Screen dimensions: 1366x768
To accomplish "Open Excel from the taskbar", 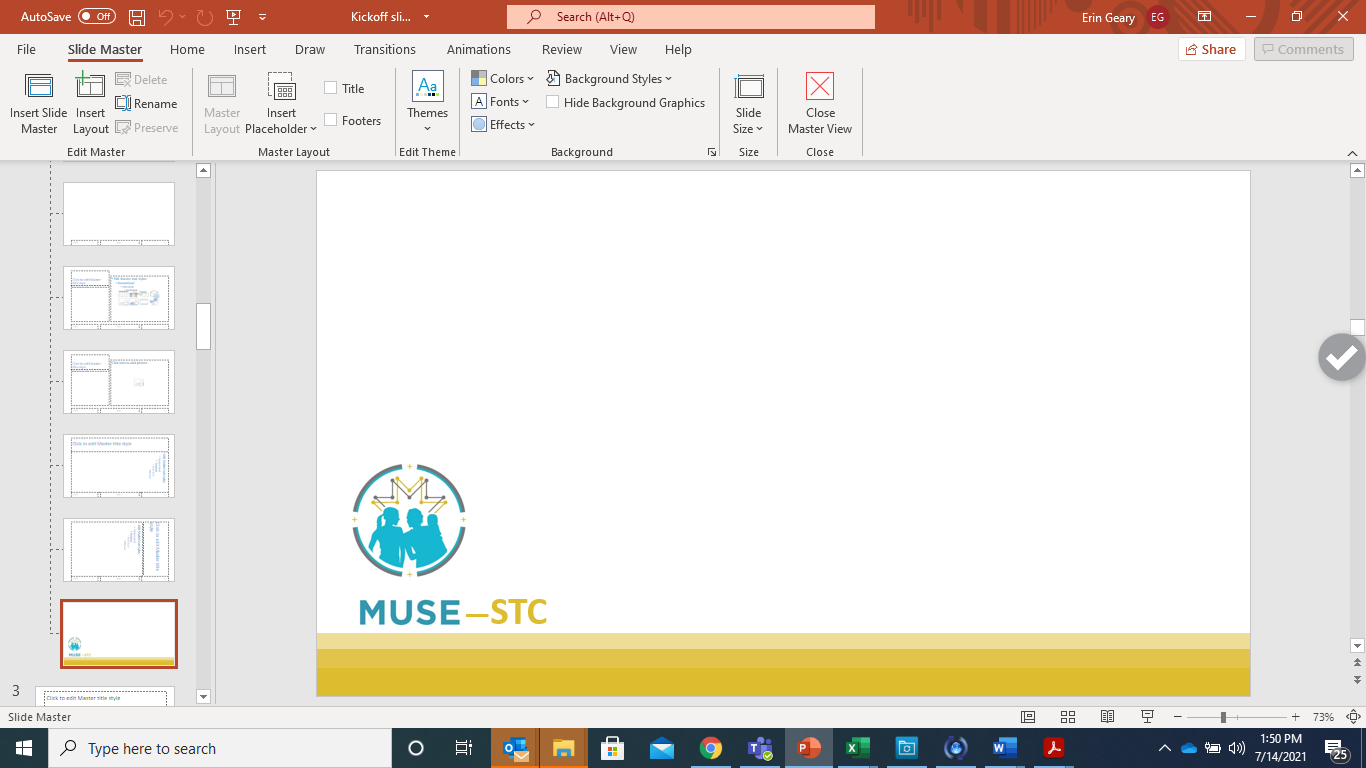I will pyautogui.click(x=857, y=748).
